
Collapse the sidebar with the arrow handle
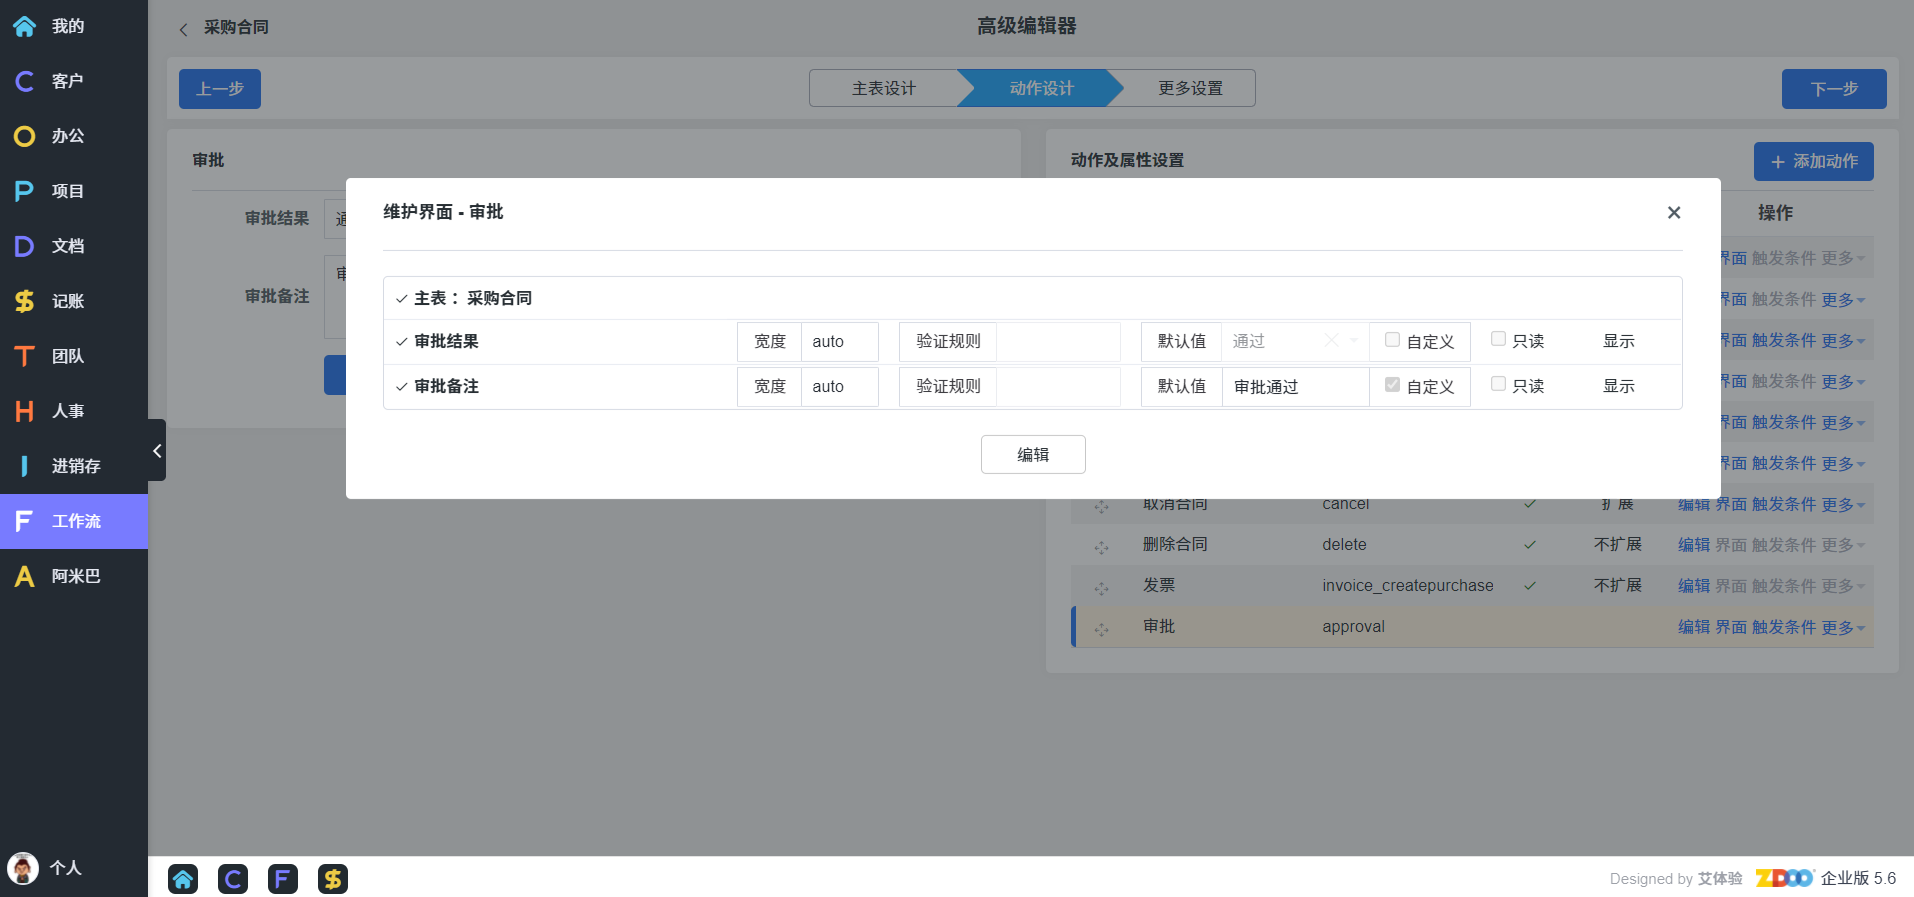pos(157,451)
